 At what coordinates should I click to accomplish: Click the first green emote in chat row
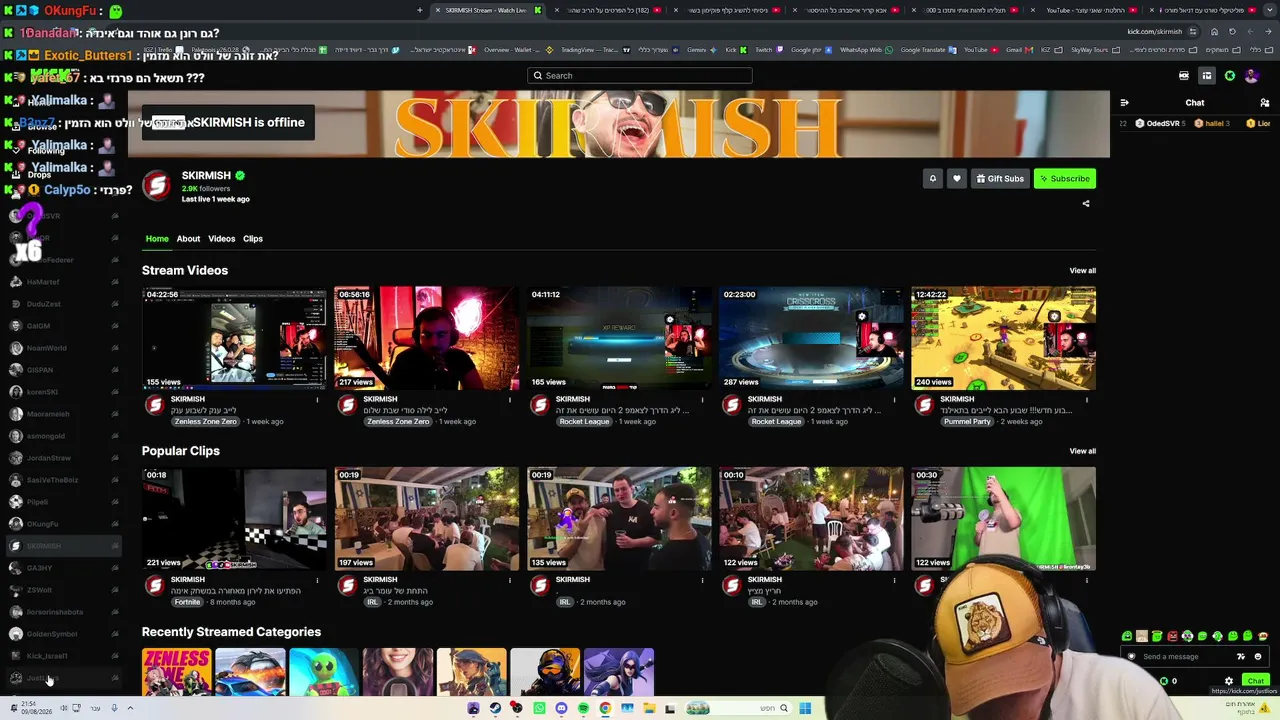coord(1127,636)
